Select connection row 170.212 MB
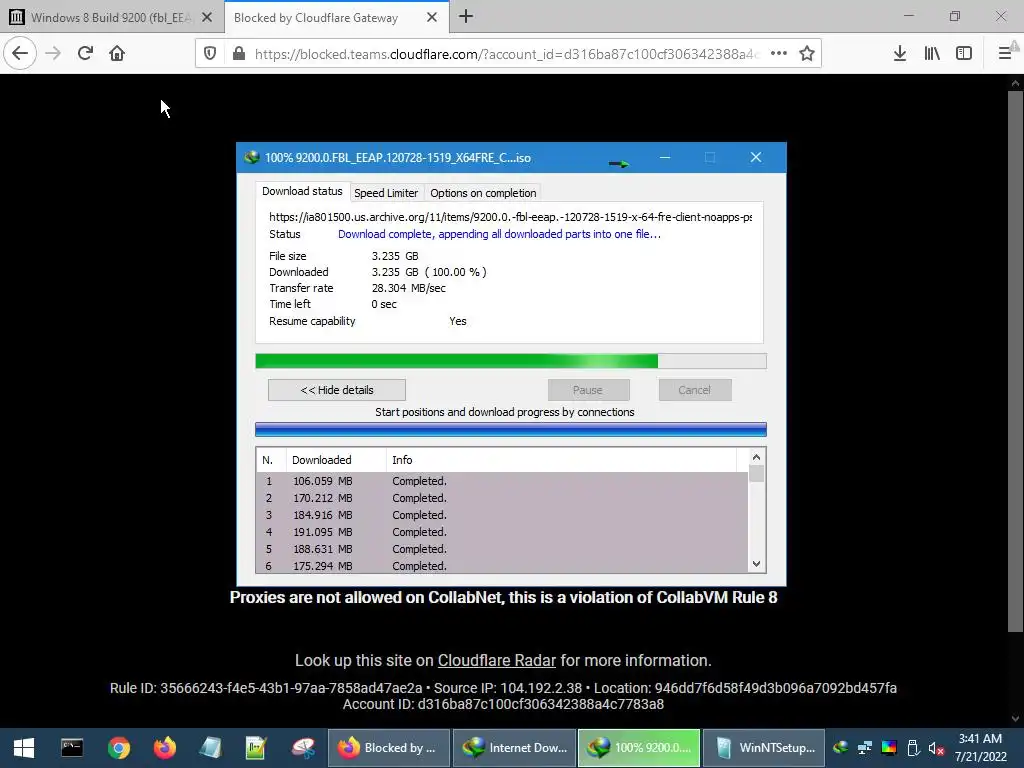Viewport: 1024px width, 768px height. pyautogui.click(x=502, y=498)
